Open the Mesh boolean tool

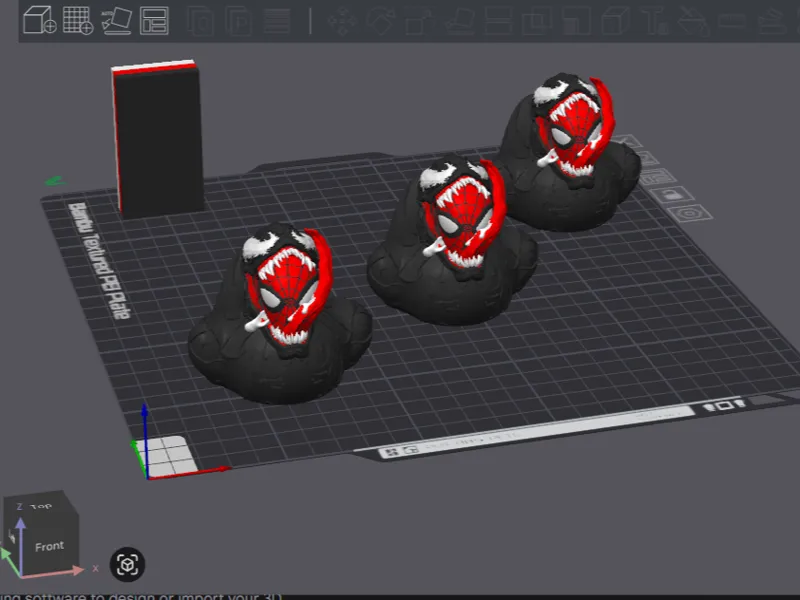[537, 21]
